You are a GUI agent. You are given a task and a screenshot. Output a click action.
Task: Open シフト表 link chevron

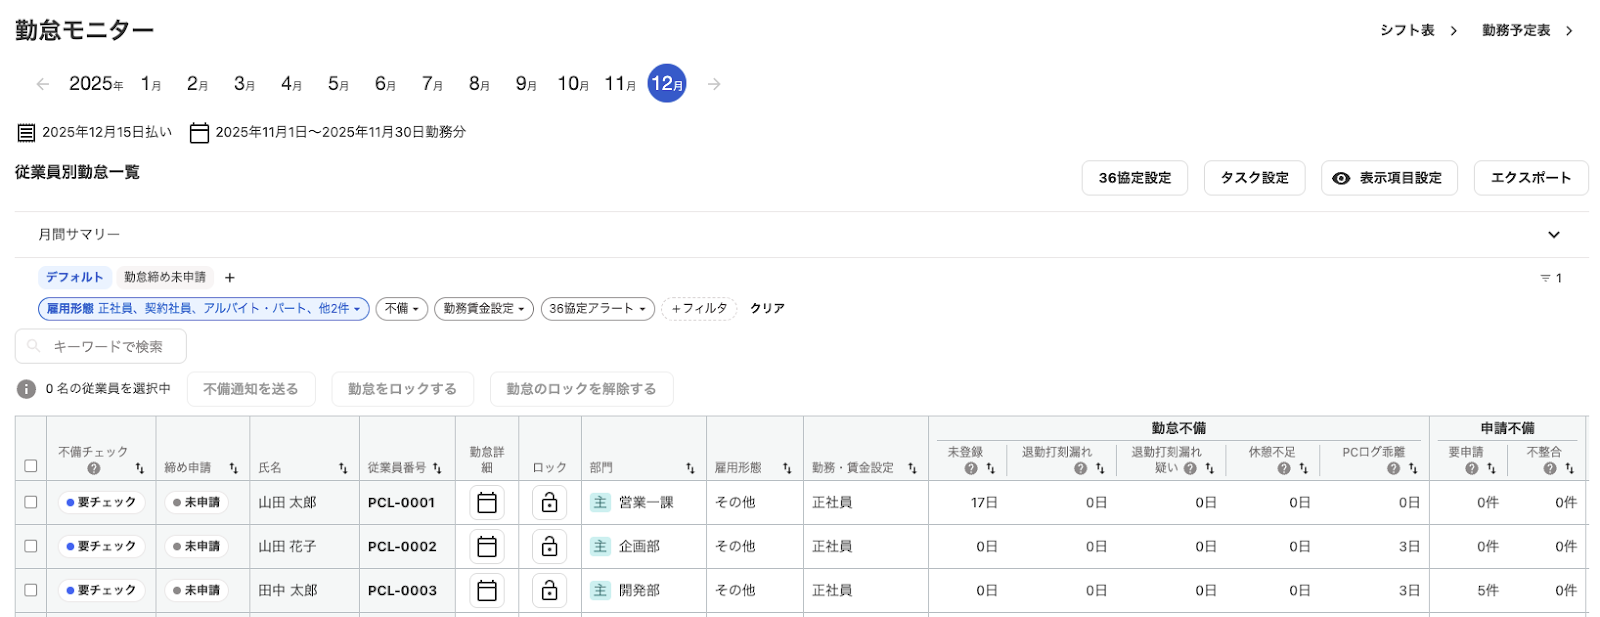(x=1454, y=31)
